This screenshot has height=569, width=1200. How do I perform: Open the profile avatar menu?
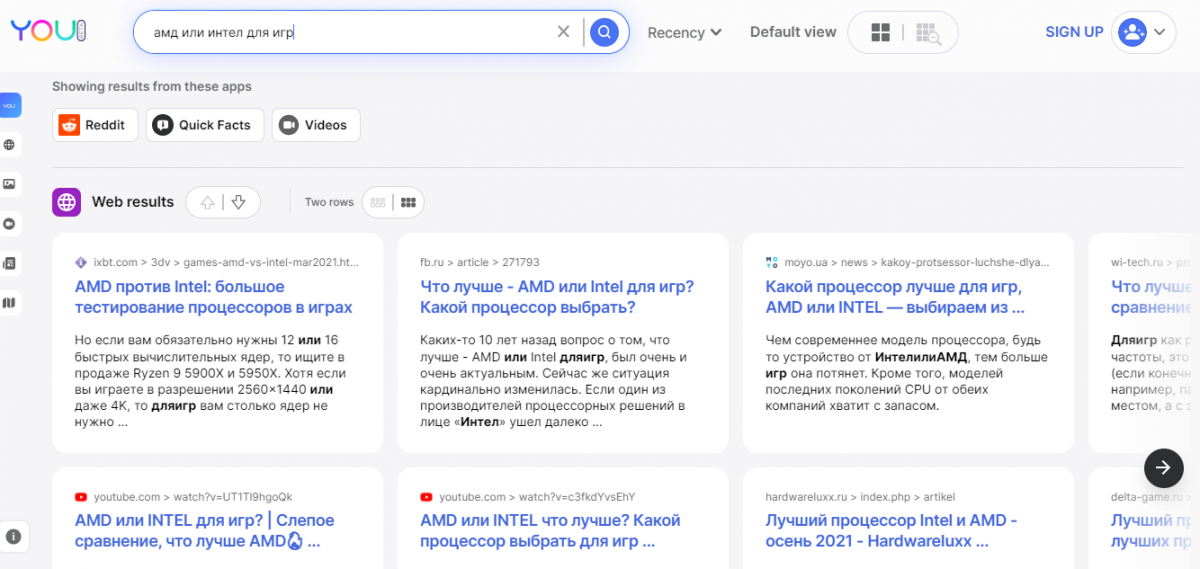(x=1133, y=32)
